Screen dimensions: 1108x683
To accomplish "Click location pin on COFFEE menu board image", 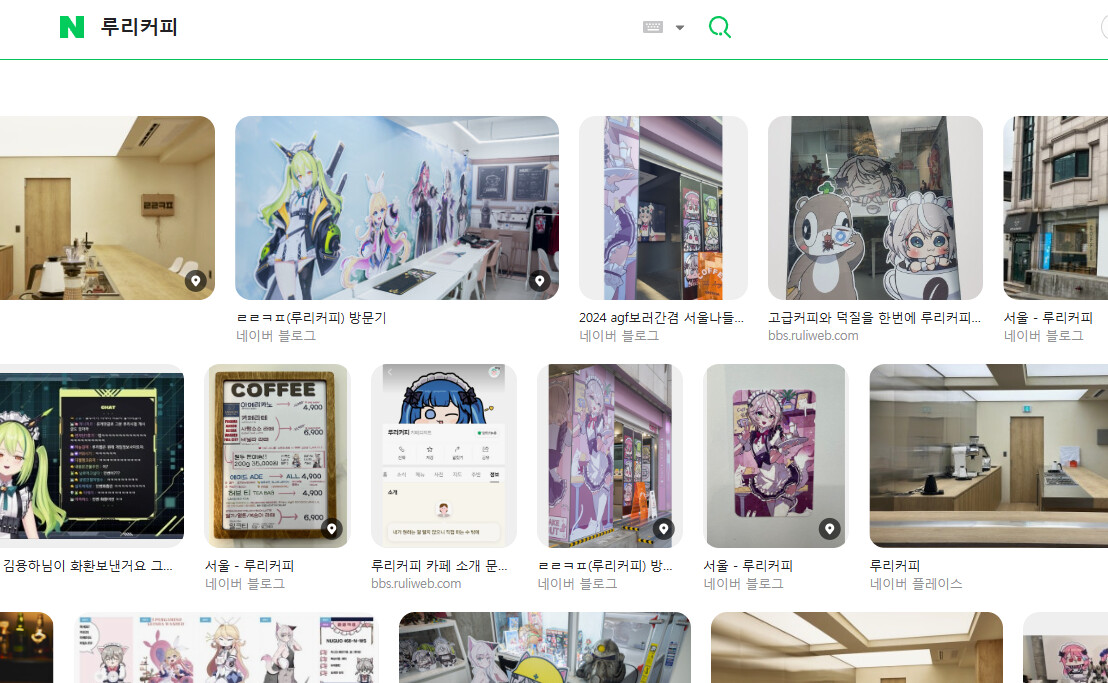I will tap(331, 528).
